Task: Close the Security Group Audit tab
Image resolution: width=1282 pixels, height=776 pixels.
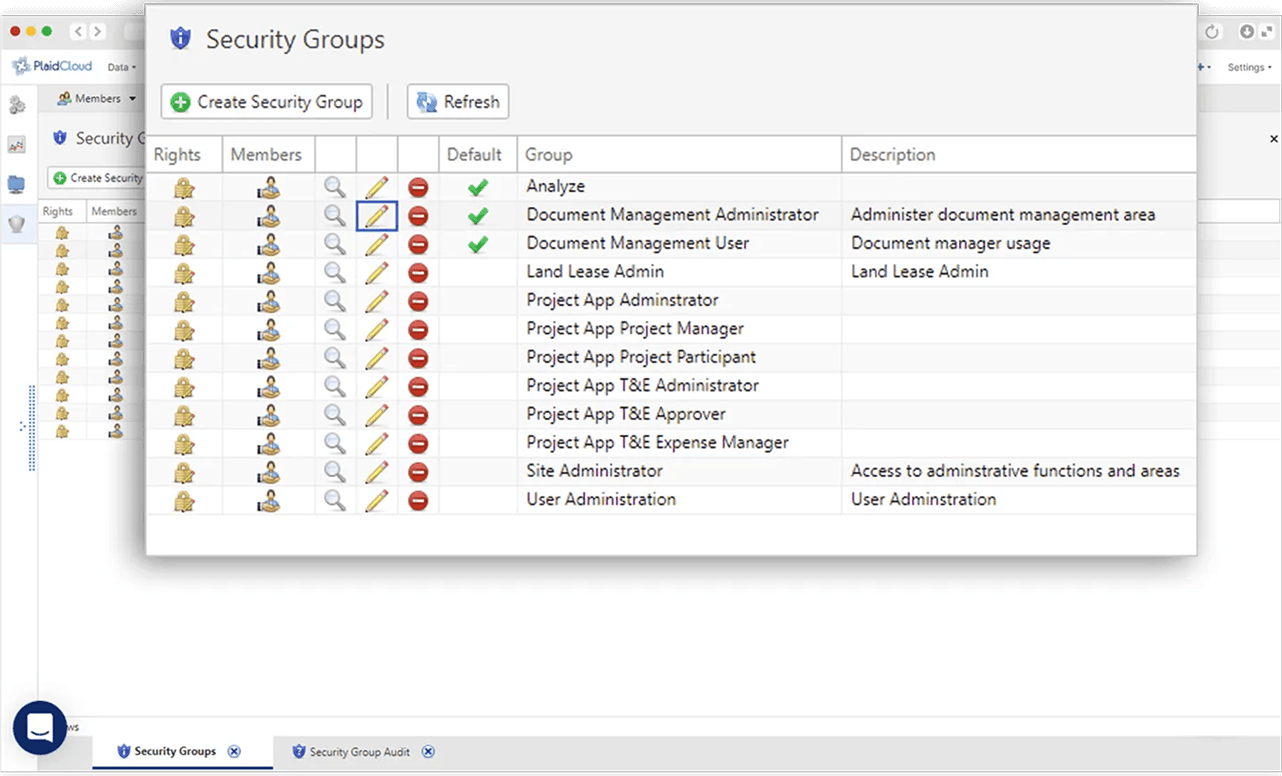Action: point(428,752)
